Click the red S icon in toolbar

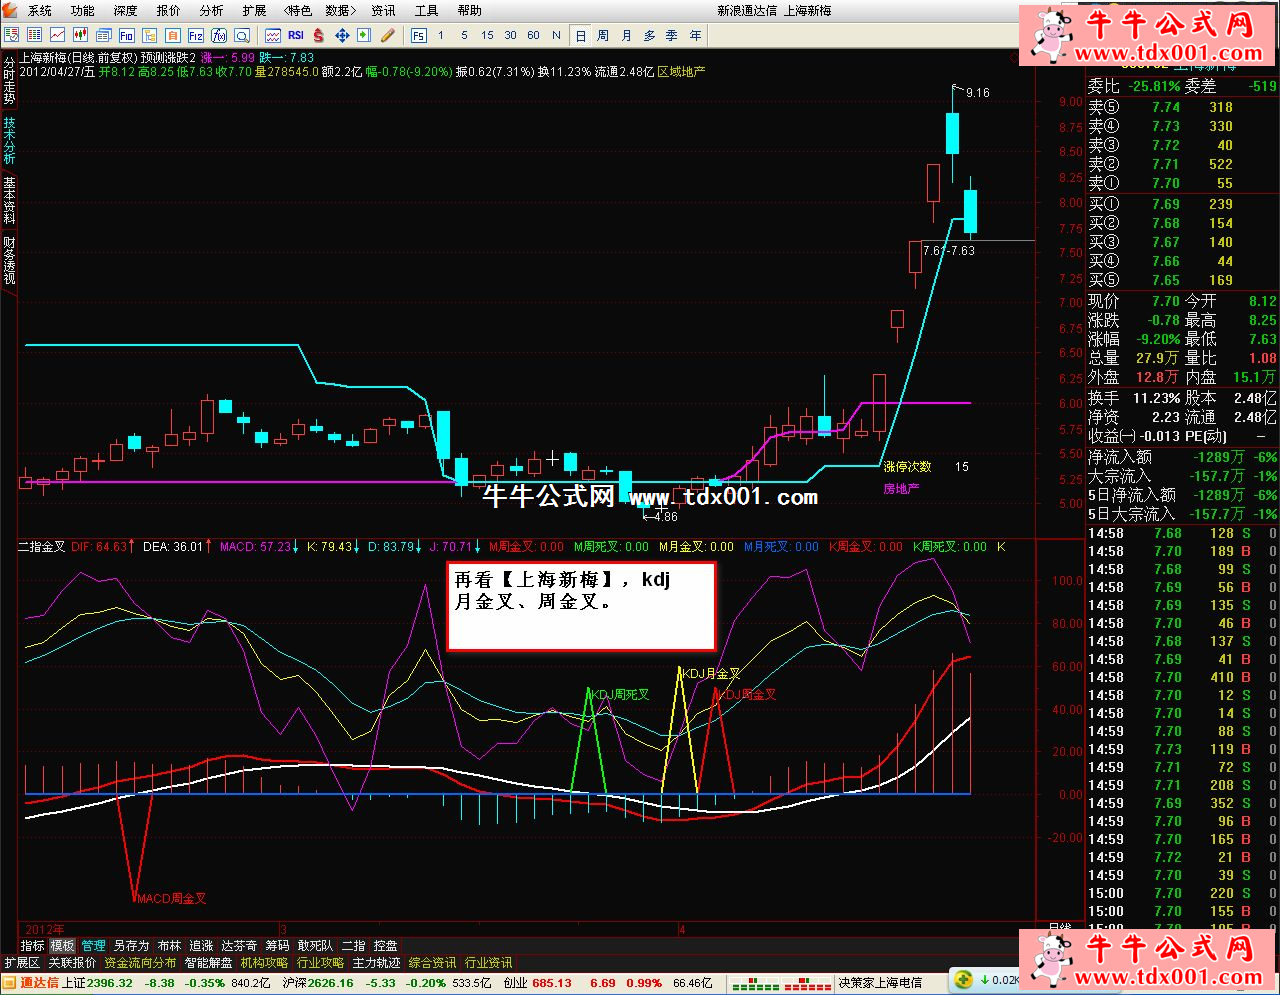click(x=318, y=35)
